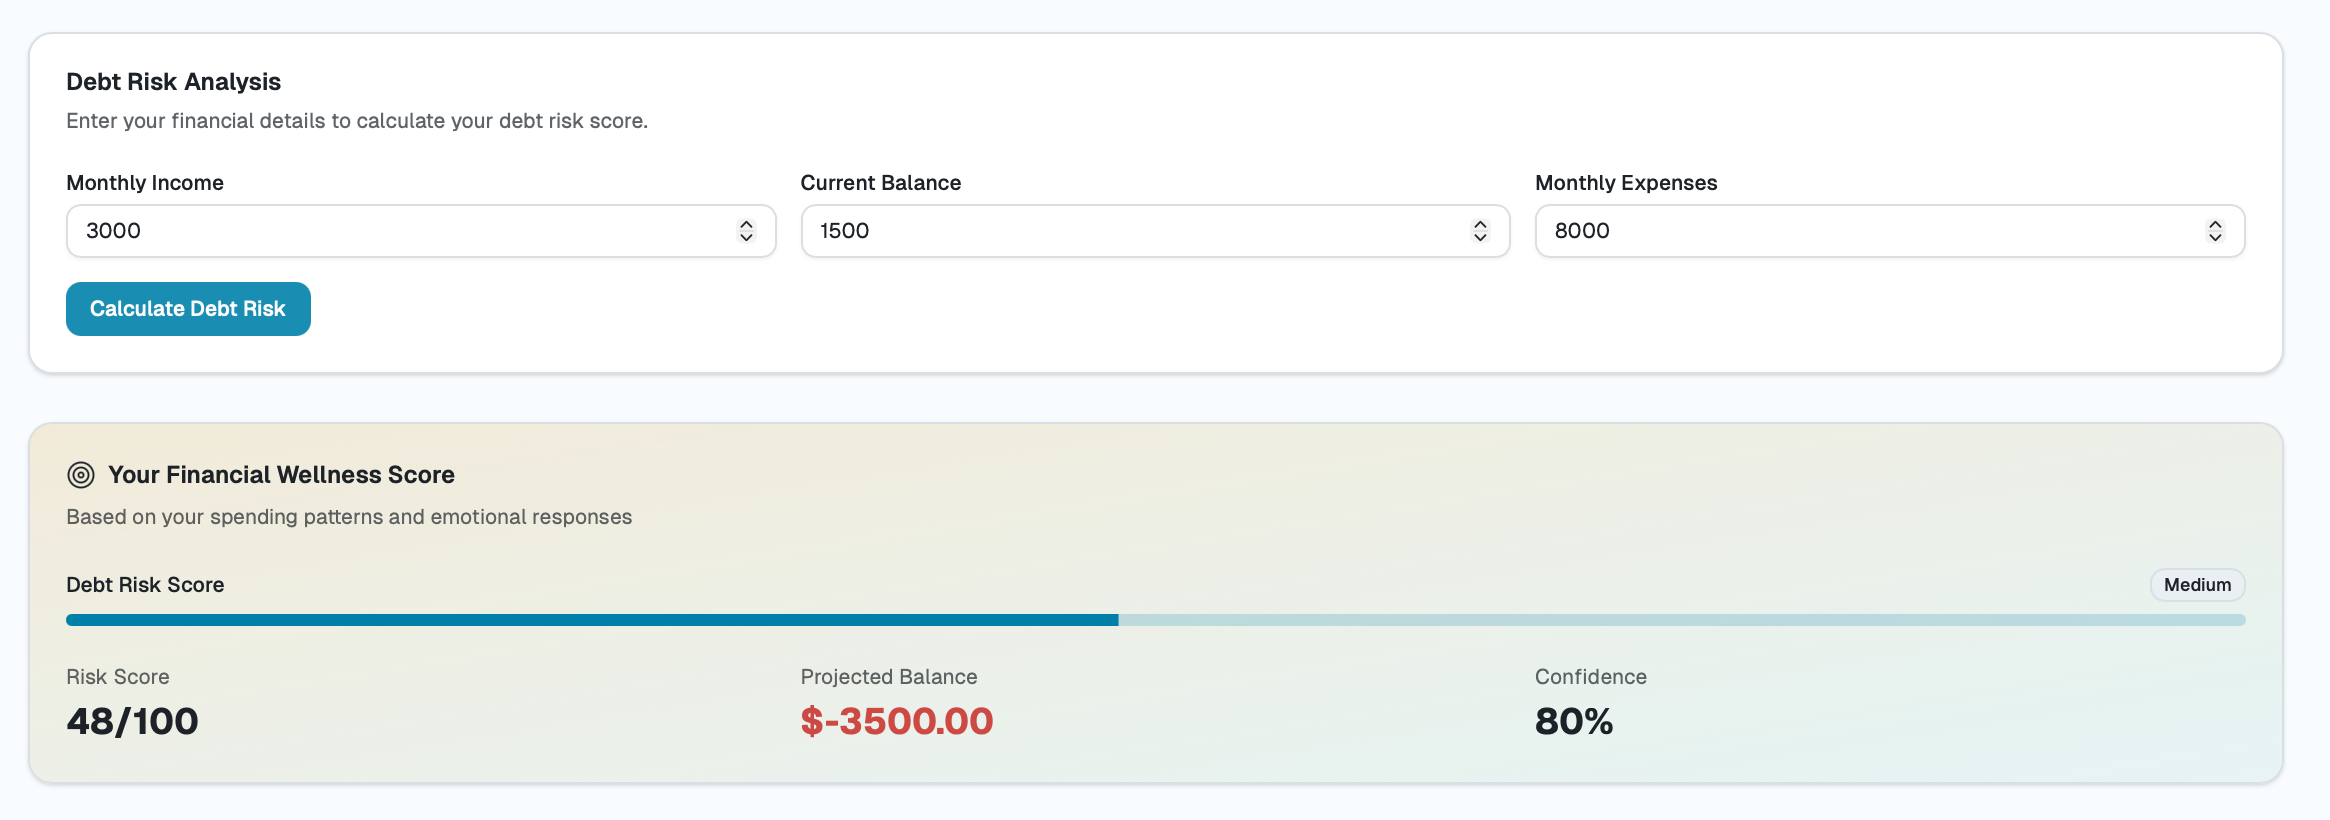Click the Monthly Income label
This screenshot has height=820, width=2330.
tap(145, 183)
